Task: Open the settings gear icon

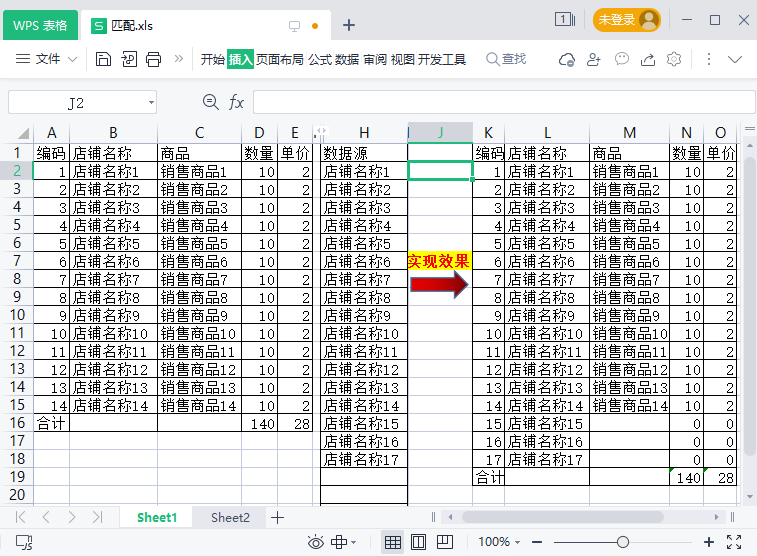Action: 675,59
